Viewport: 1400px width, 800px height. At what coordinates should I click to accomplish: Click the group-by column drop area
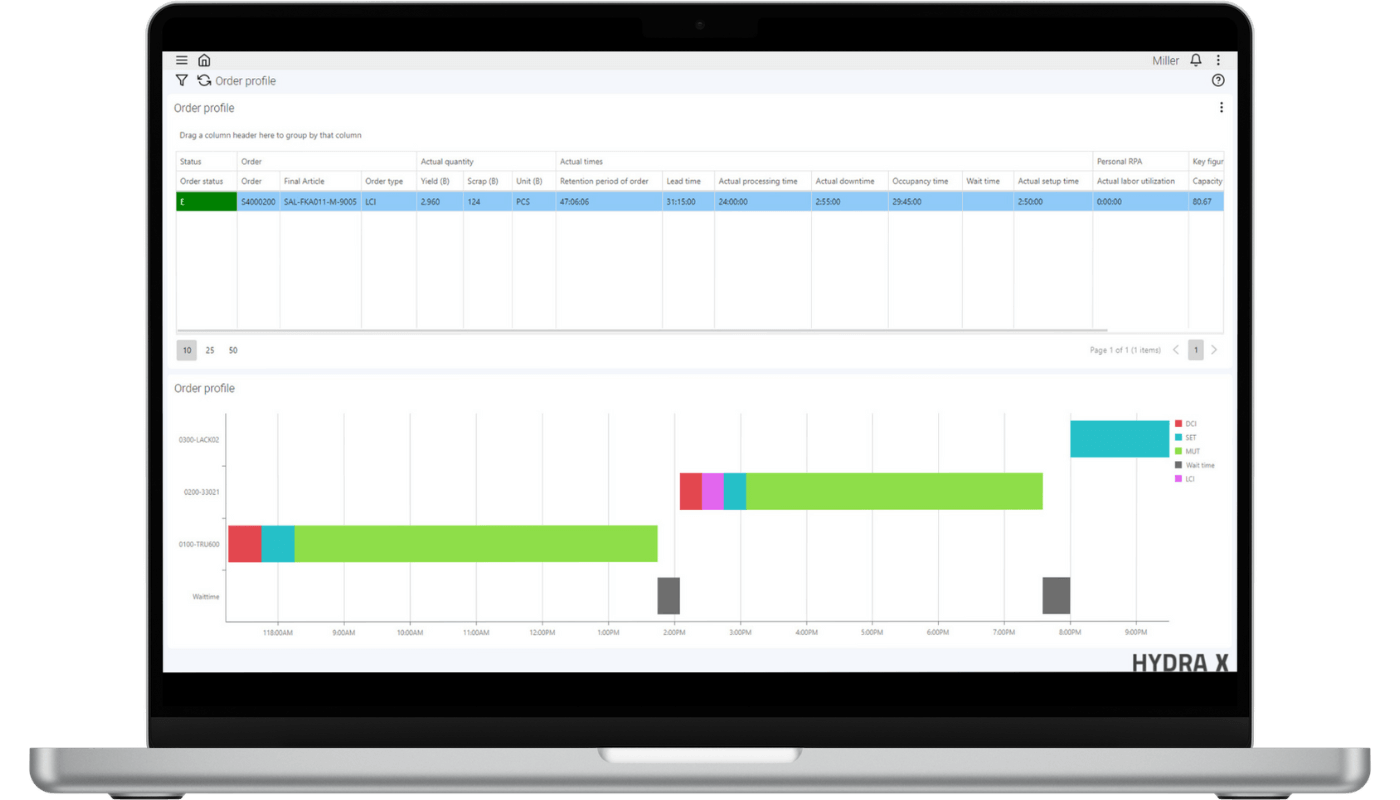[x=270, y=135]
